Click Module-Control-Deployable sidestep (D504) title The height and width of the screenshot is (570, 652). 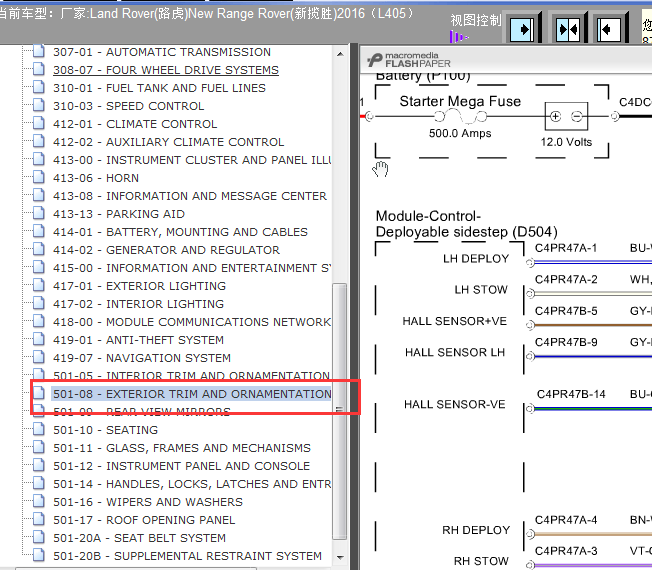(467, 224)
